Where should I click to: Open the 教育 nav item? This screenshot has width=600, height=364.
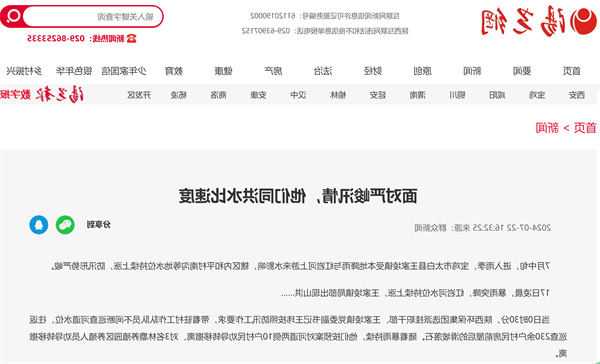[x=174, y=71]
